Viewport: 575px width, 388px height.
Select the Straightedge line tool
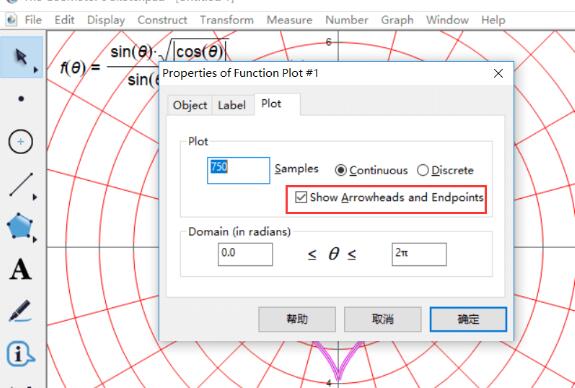coord(21,184)
